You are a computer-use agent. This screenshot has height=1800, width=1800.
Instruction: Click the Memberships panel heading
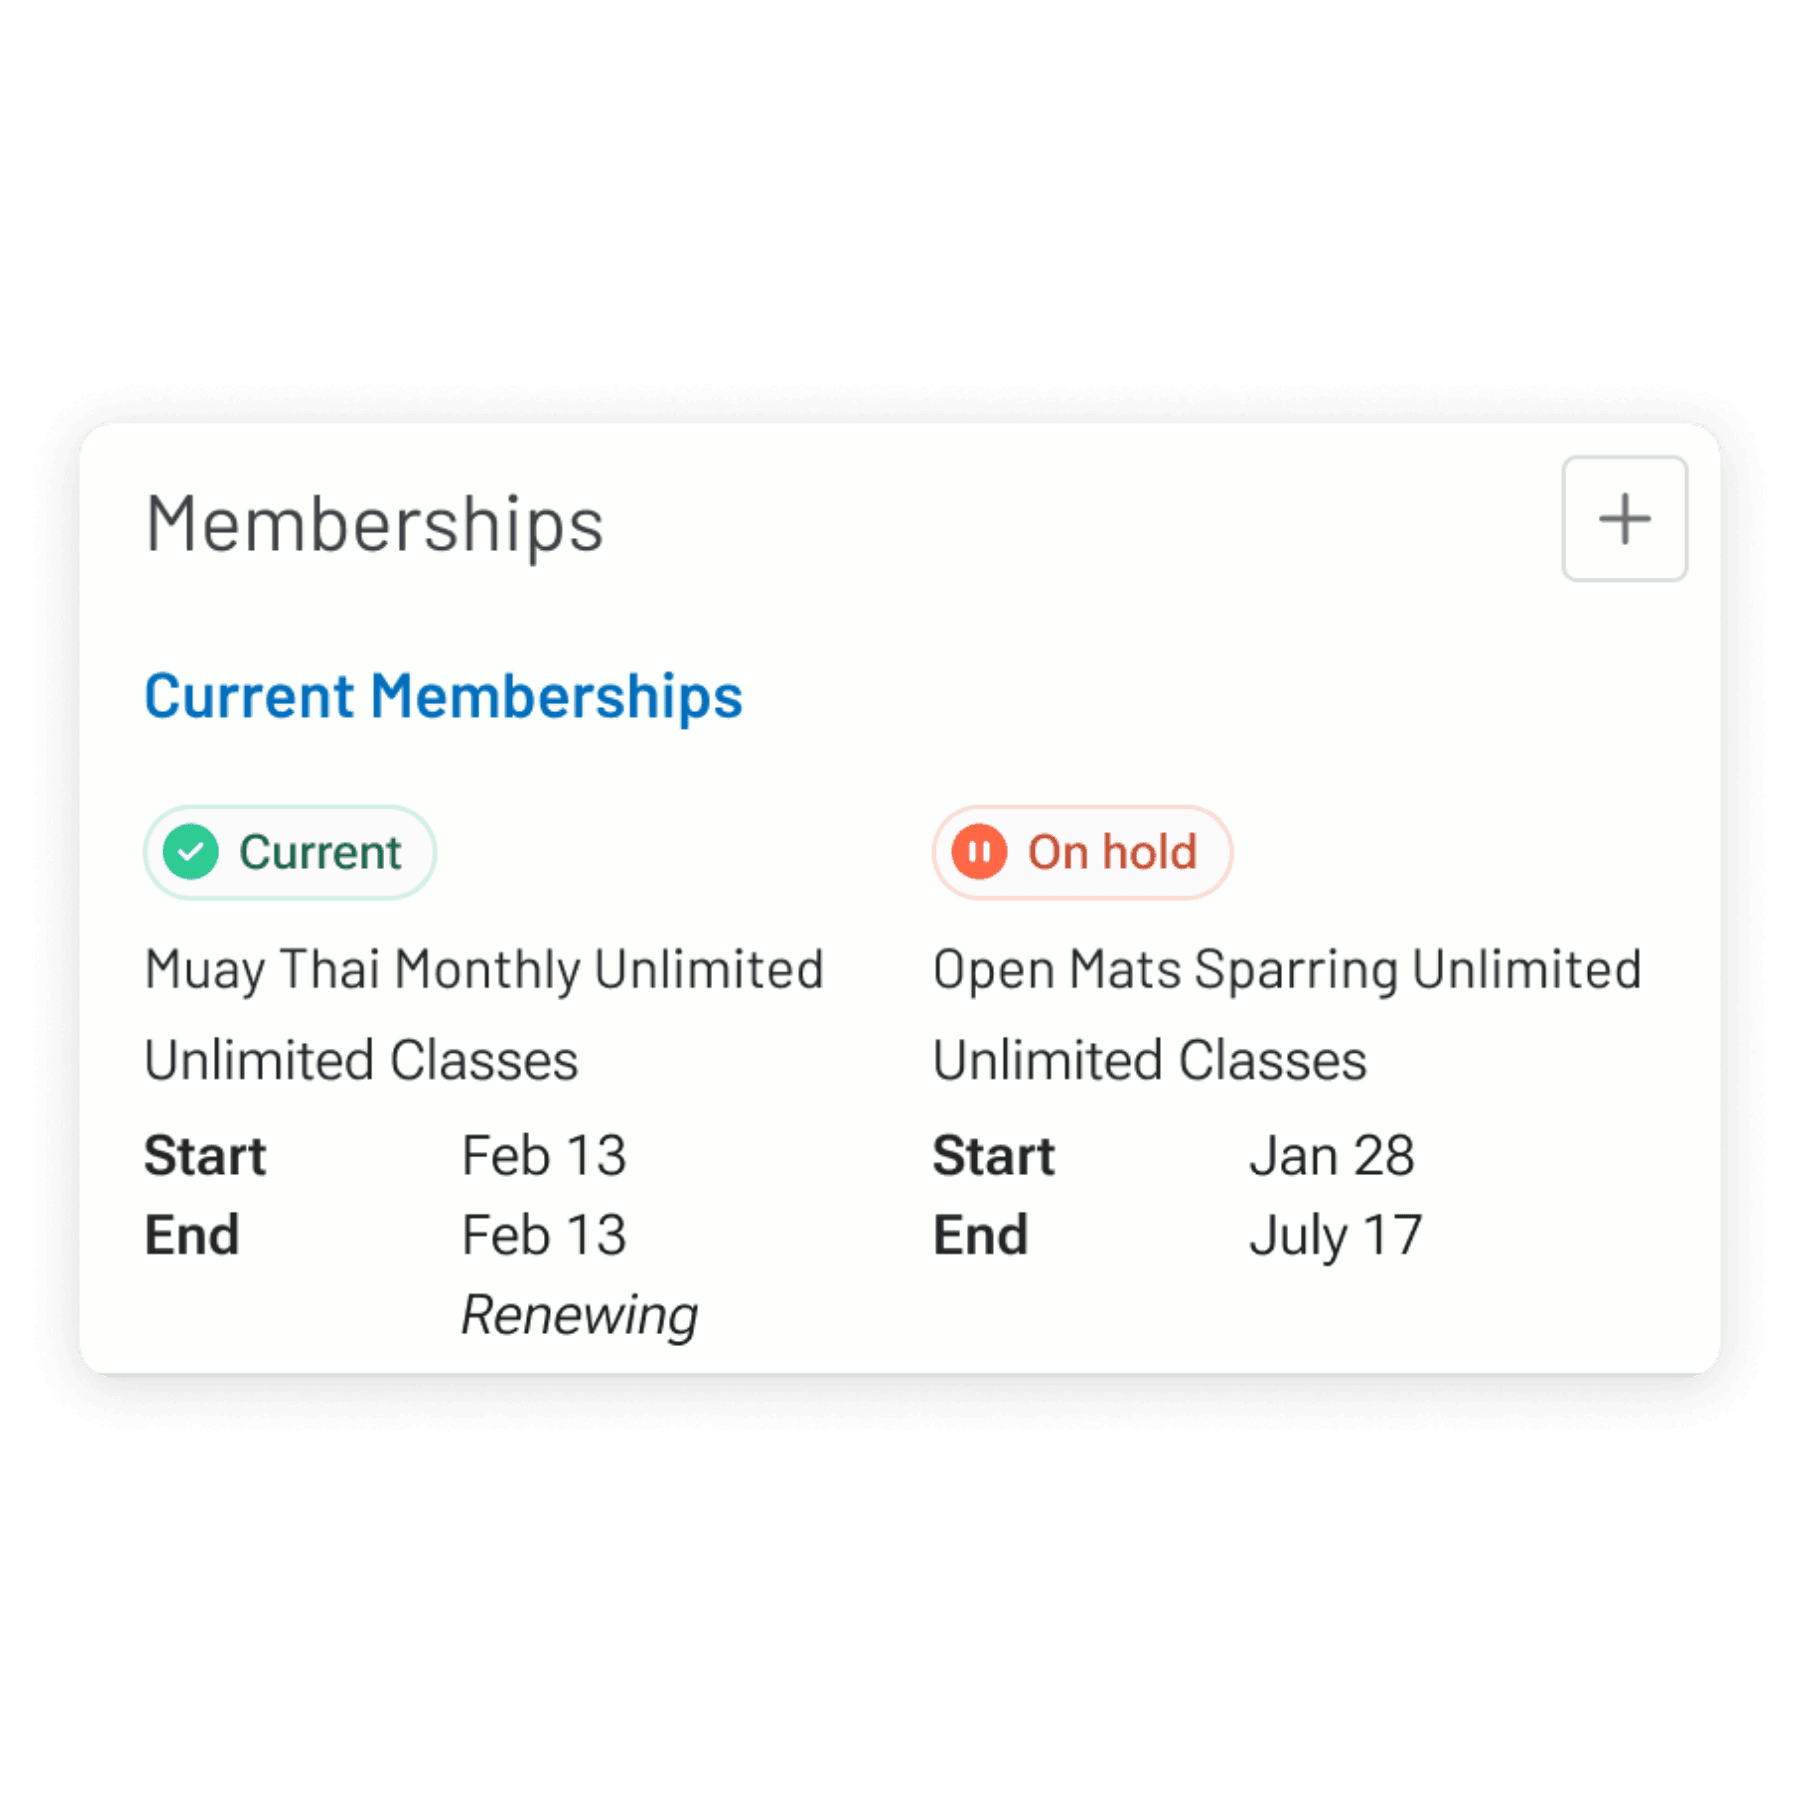click(375, 523)
